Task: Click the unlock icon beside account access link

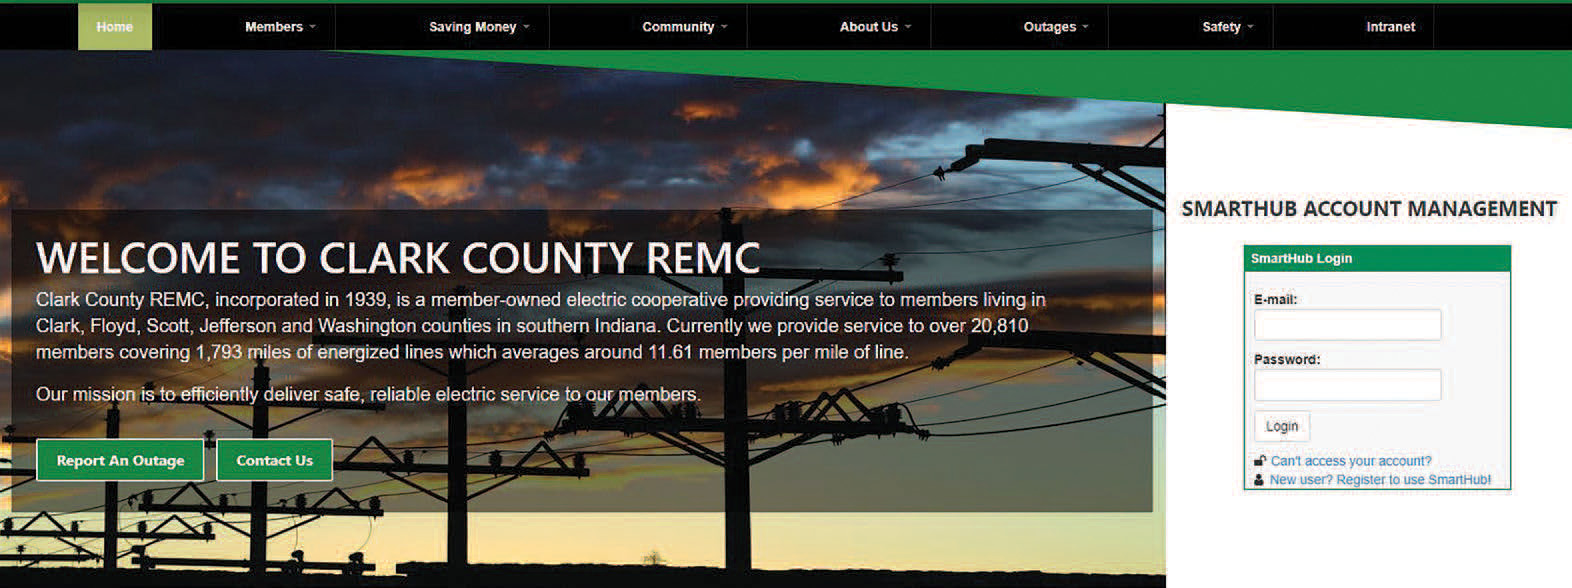Action: click(1260, 461)
